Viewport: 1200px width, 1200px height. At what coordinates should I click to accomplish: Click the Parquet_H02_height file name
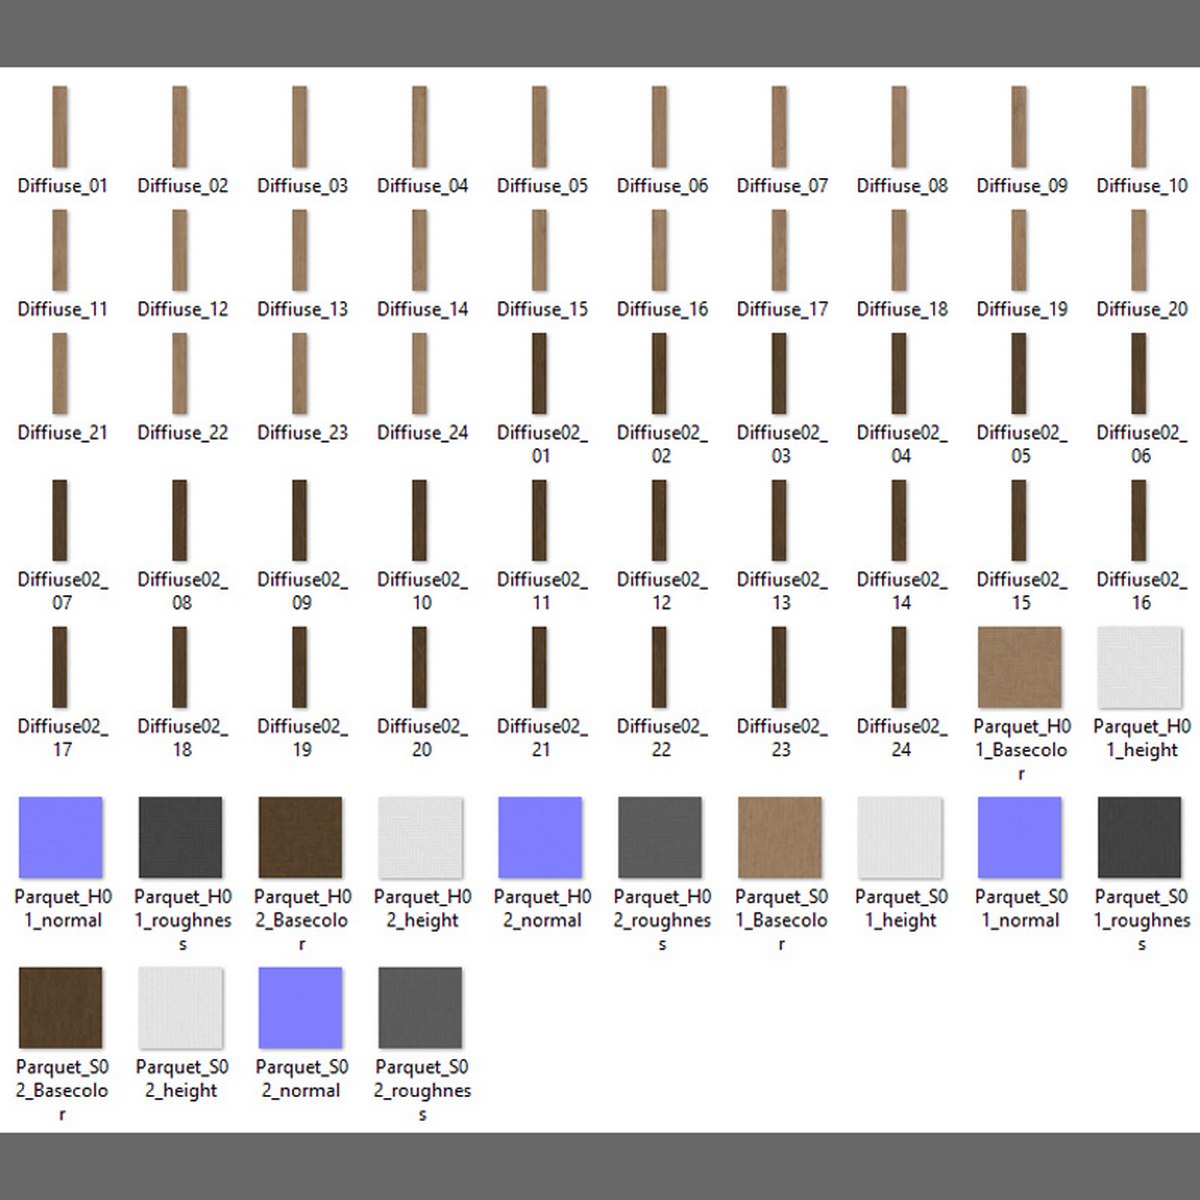[x=422, y=908]
